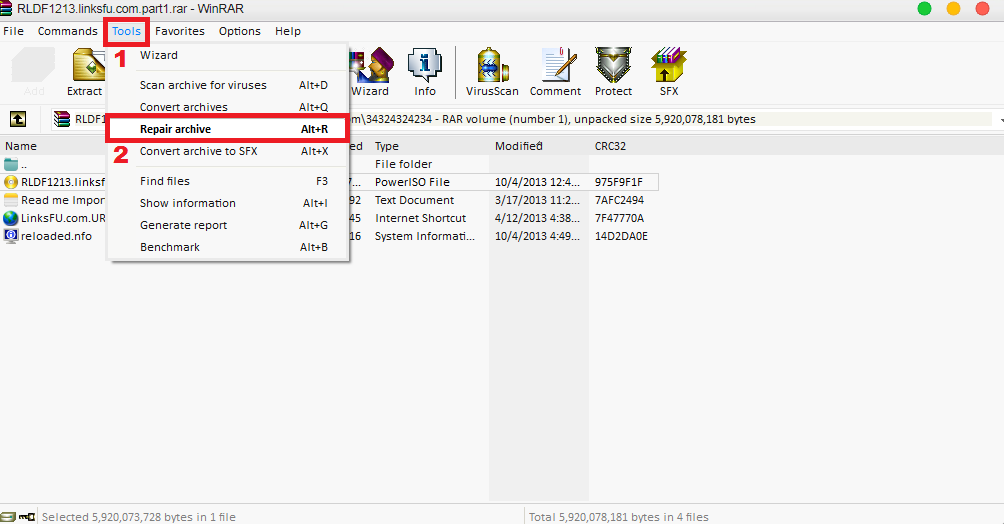Click CRC32 value 14D2DA0E
1004x524 pixels.
click(621, 236)
